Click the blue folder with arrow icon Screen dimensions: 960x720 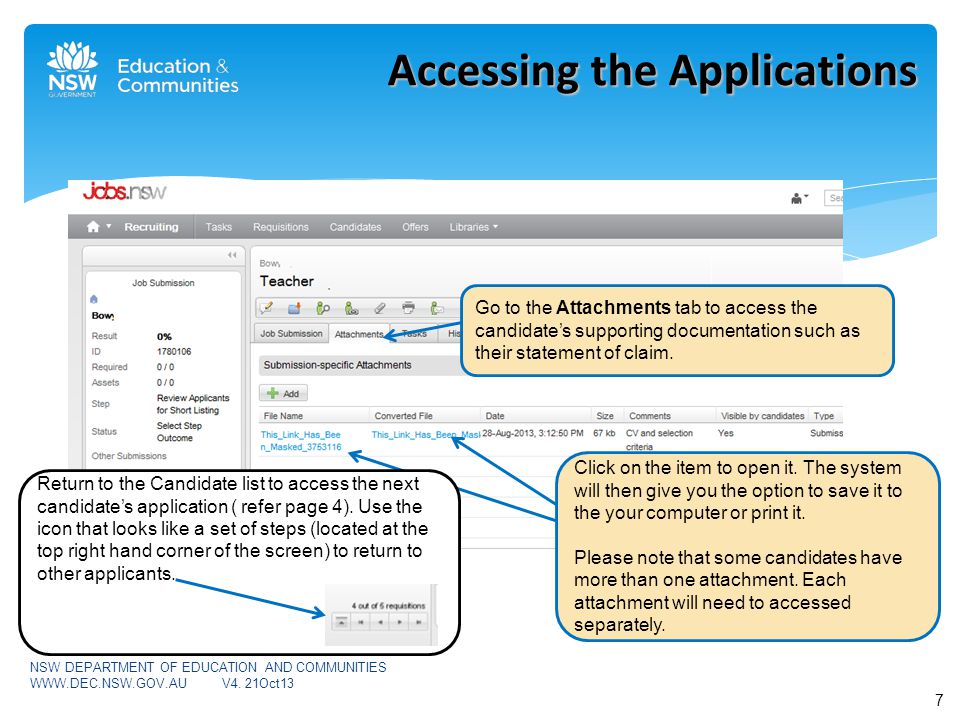294,308
